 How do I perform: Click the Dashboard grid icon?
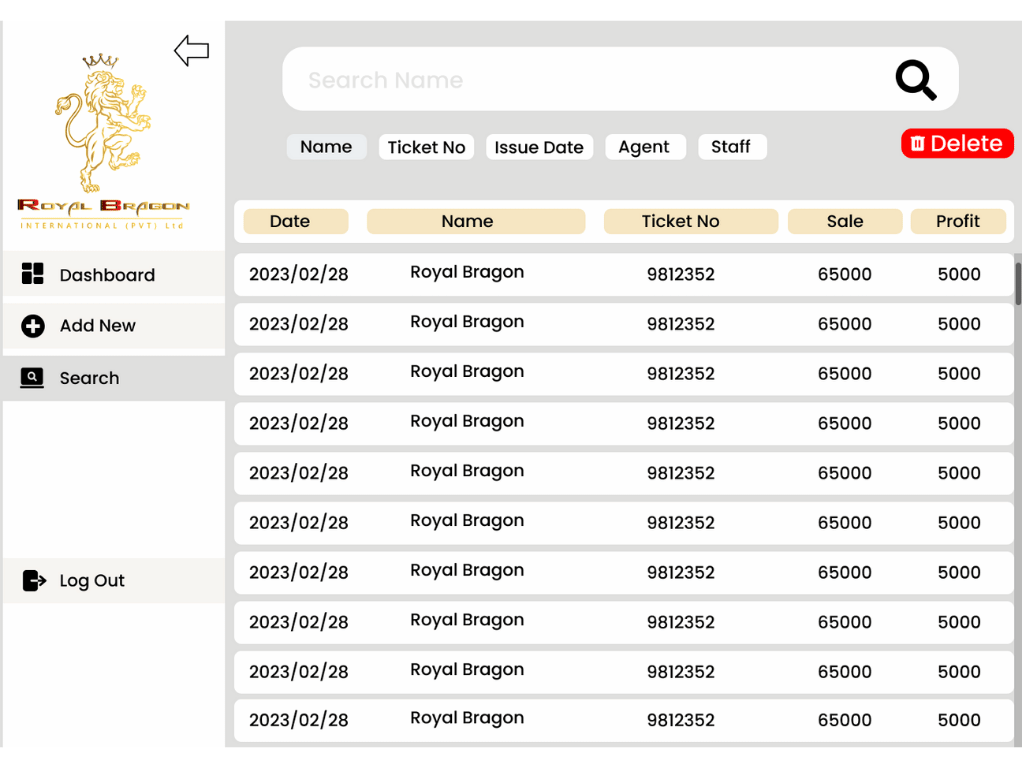33,274
